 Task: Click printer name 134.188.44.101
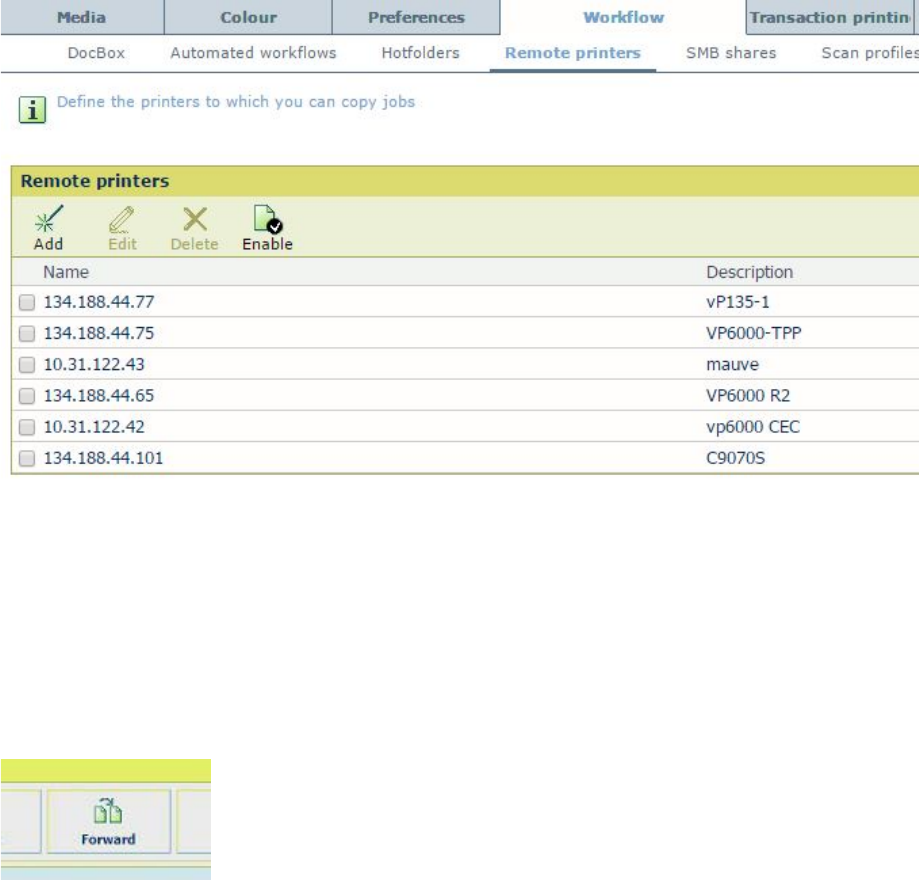tap(103, 458)
